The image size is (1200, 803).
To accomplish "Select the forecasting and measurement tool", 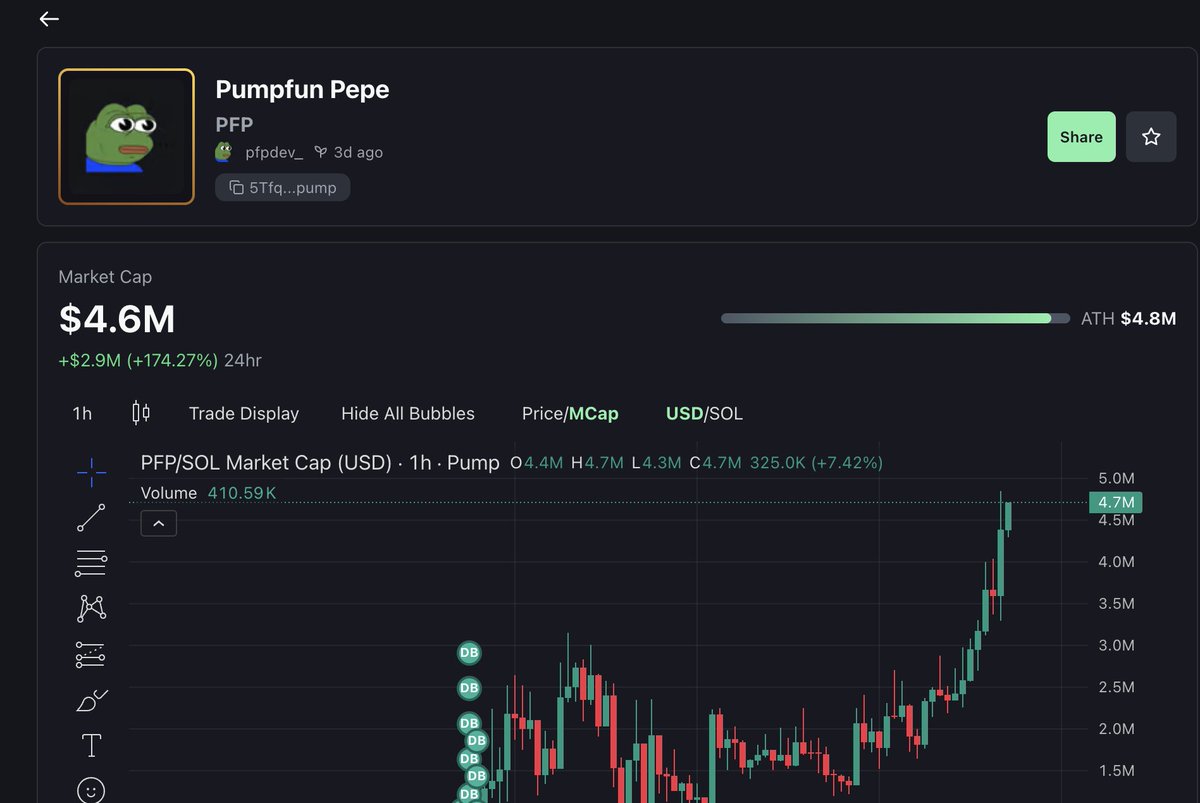I will pos(91,655).
